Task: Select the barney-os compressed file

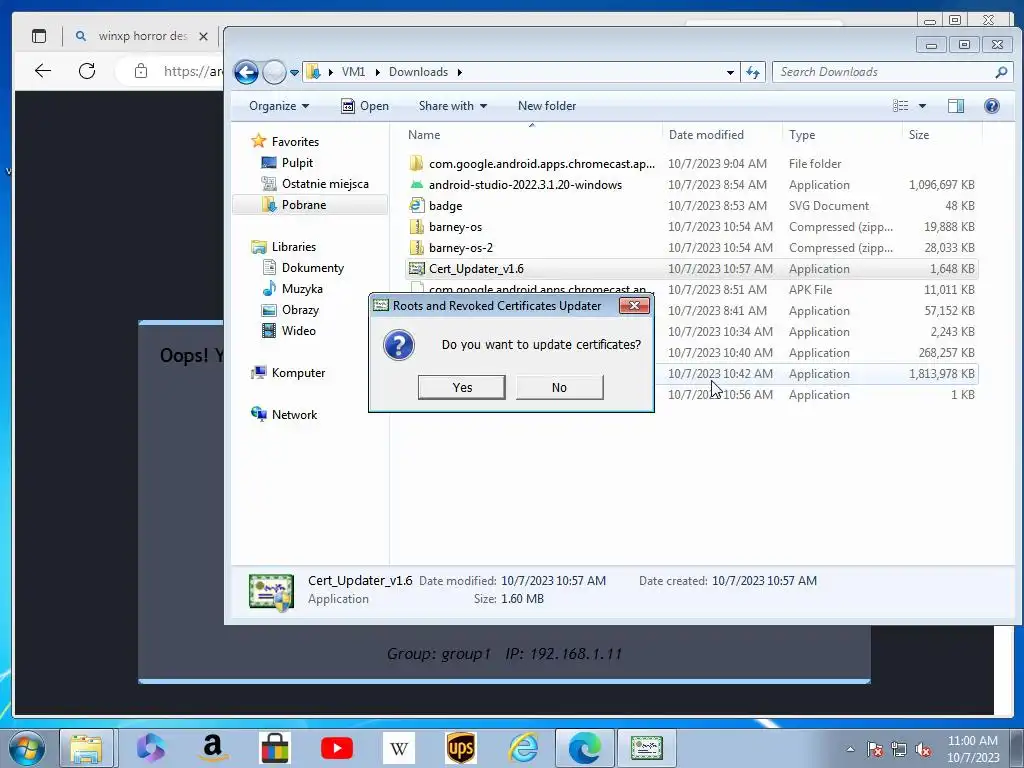Action: (692, 227)
